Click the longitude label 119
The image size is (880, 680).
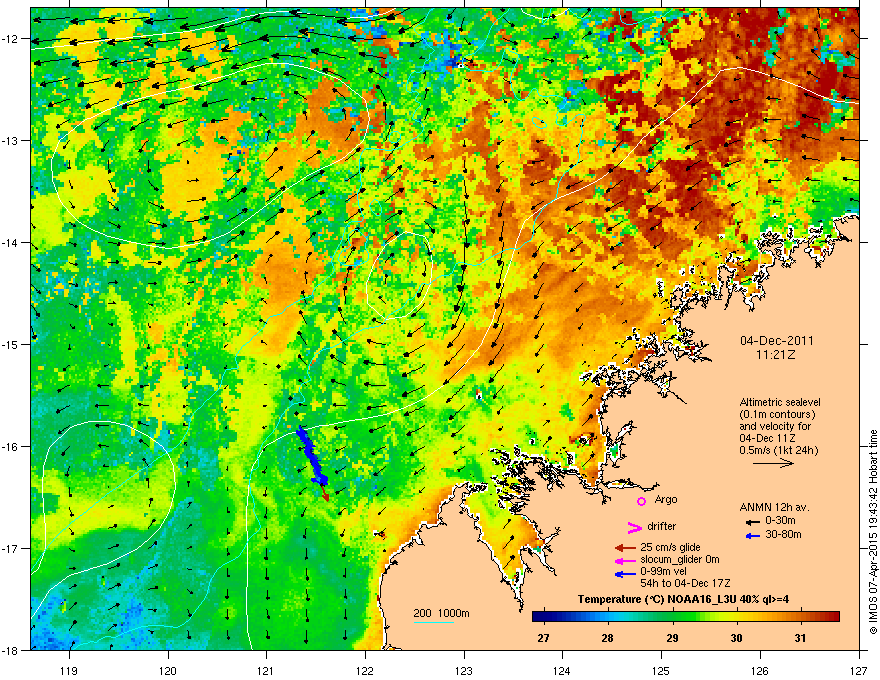[x=69, y=670]
